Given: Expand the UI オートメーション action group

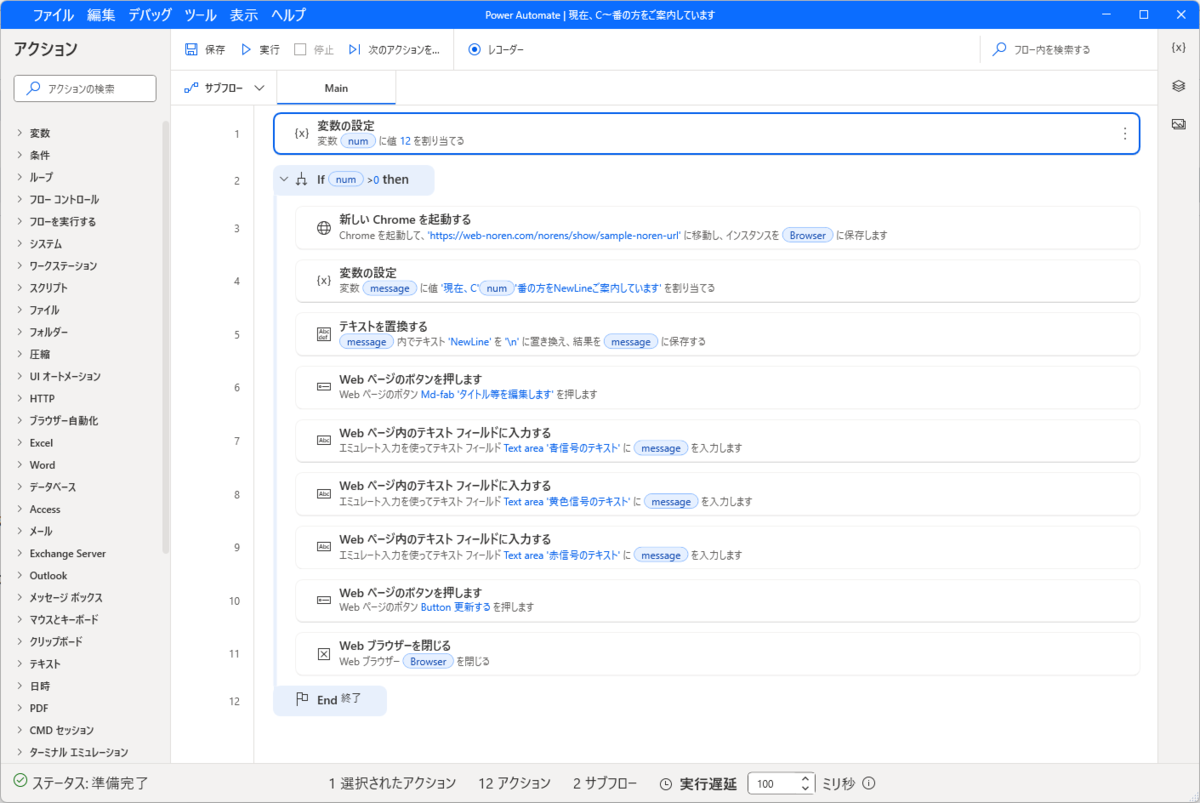Looking at the screenshot, I should [x=20, y=376].
